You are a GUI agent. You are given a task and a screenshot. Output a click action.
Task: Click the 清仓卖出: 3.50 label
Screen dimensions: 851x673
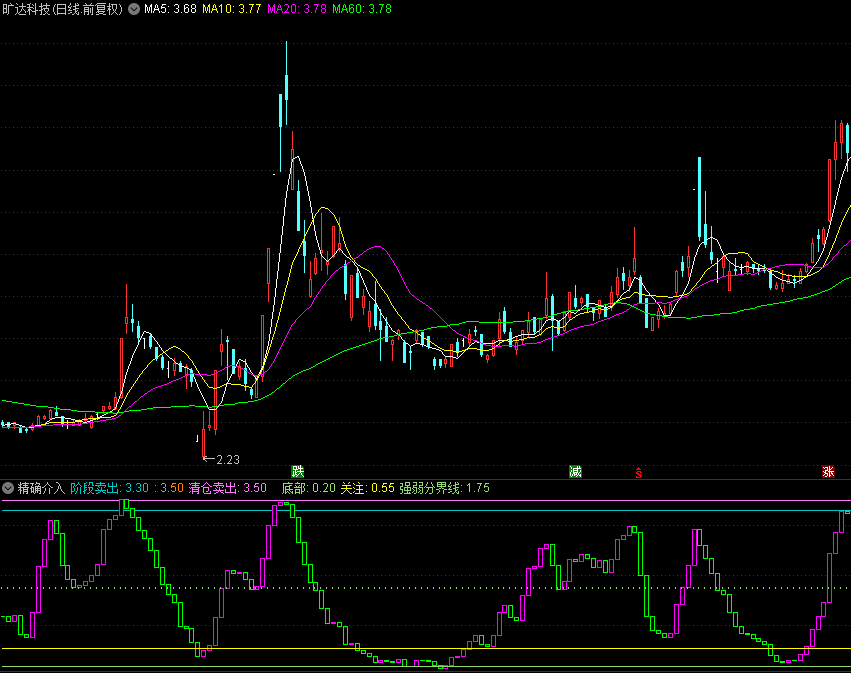(228, 488)
